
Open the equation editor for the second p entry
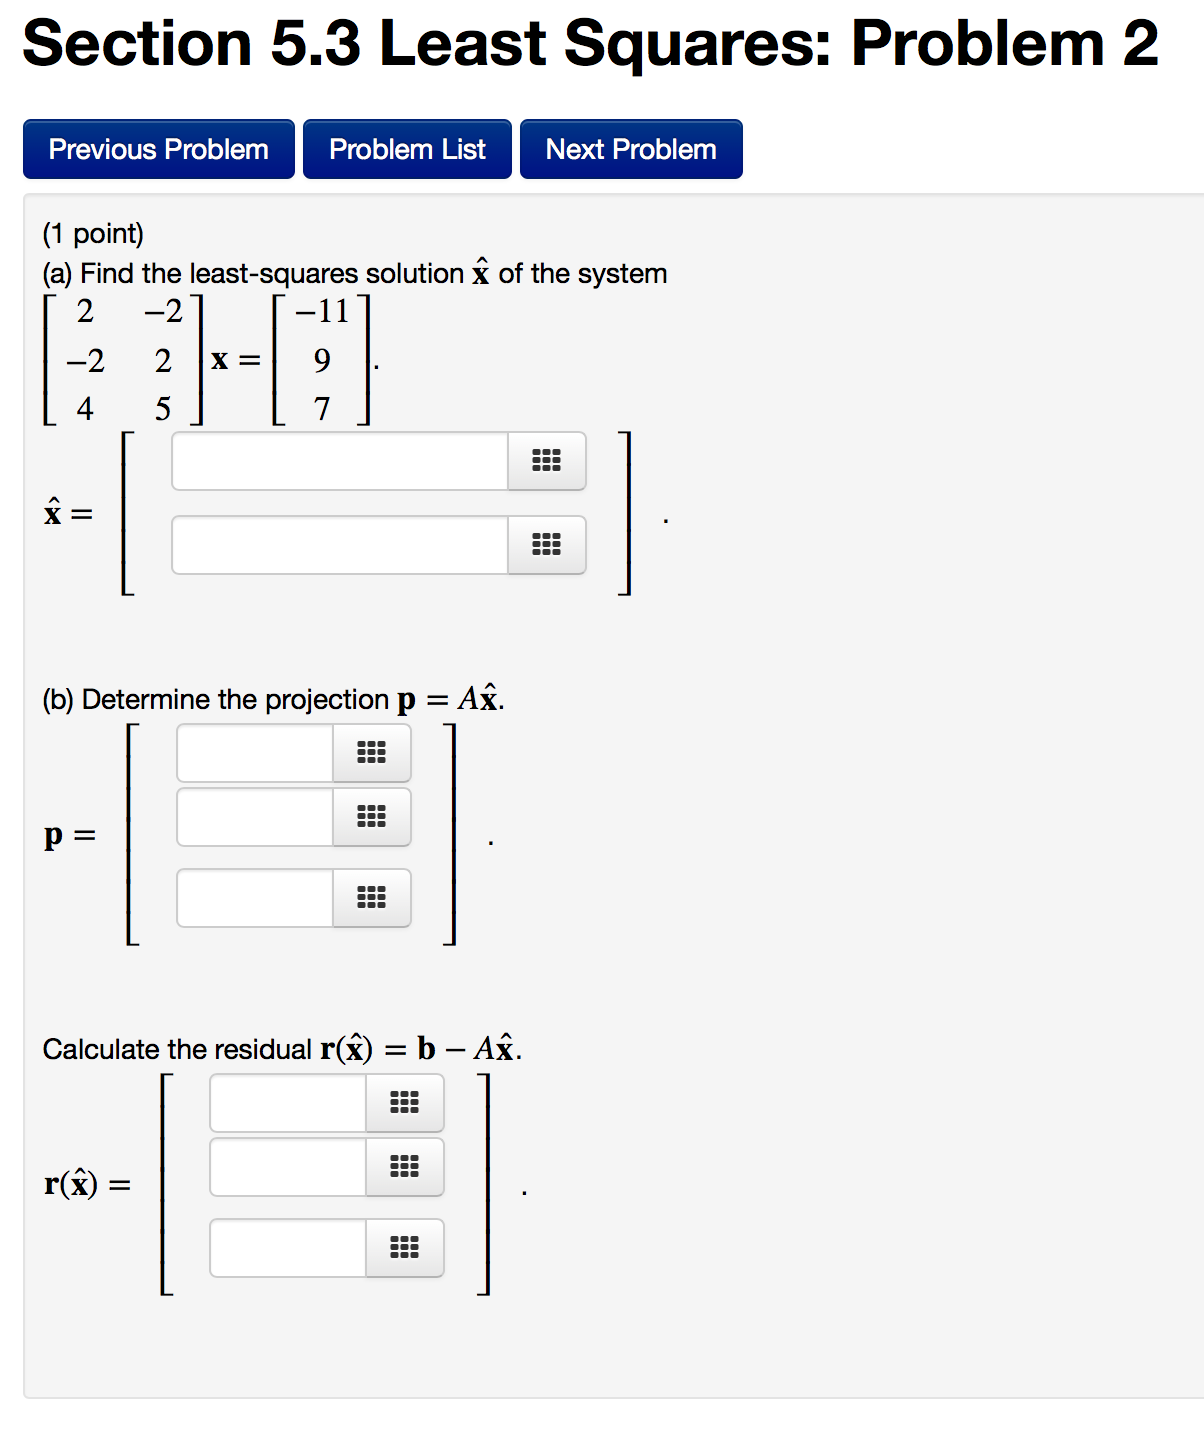coord(371,817)
